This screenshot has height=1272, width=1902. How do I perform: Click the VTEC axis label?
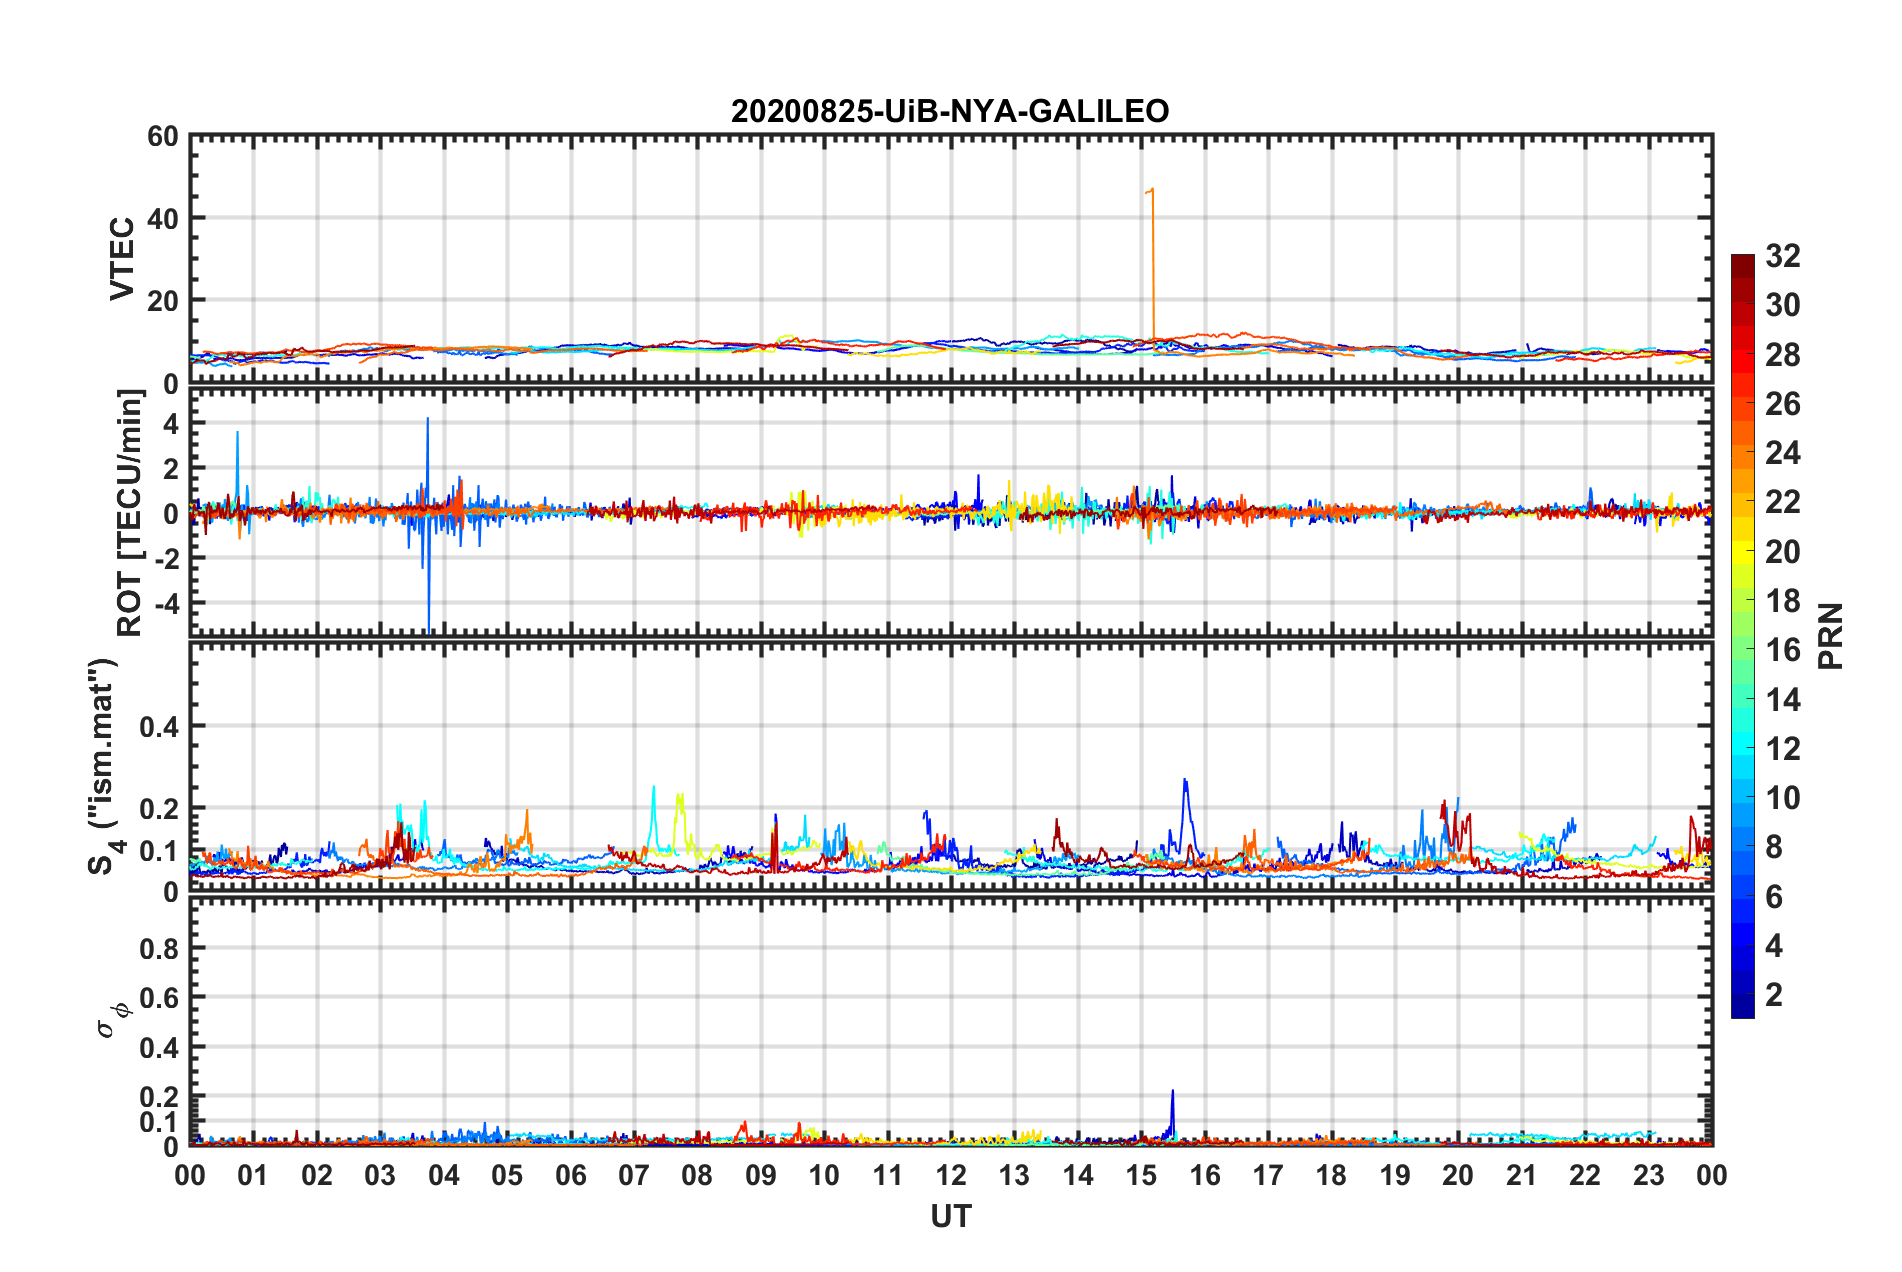[121, 258]
